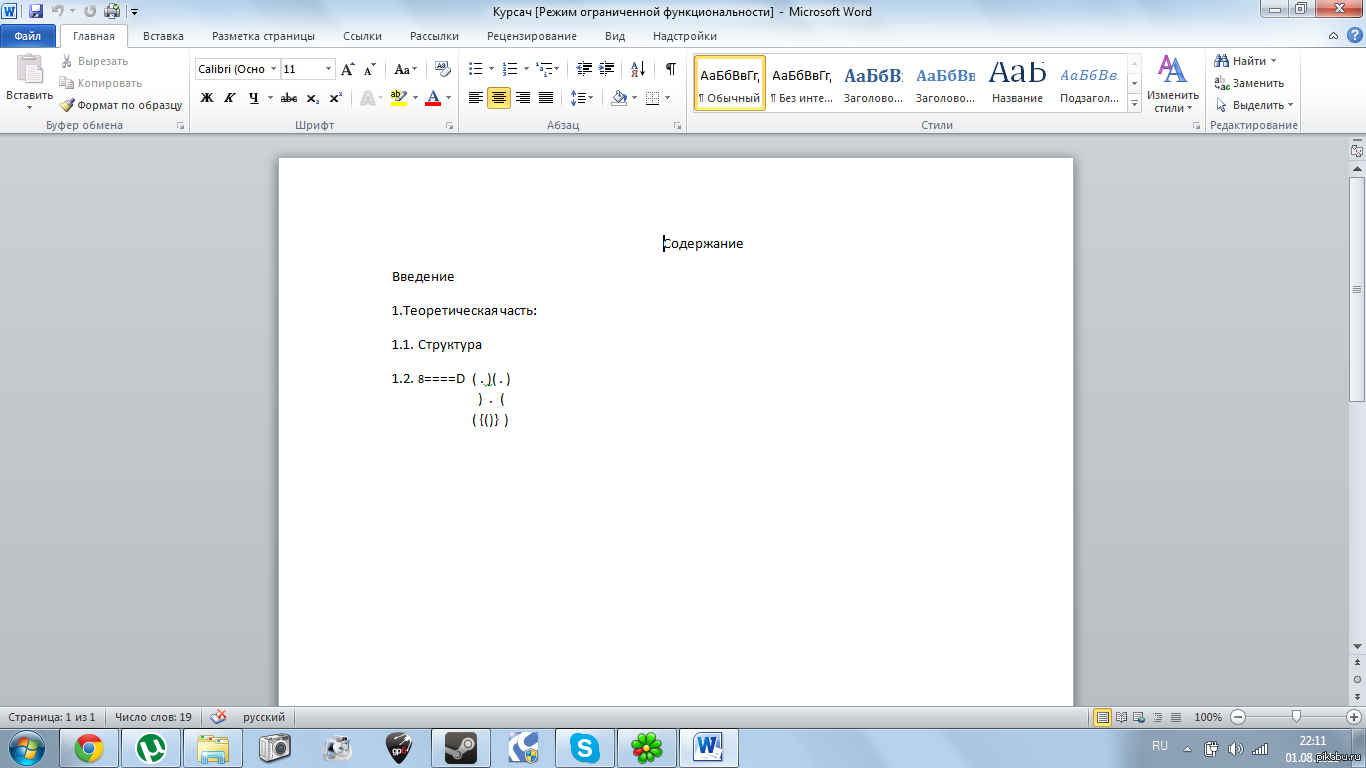Screen dimensions: 1366x768
Task: Expand the line spacing dropdown
Action: (590, 98)
